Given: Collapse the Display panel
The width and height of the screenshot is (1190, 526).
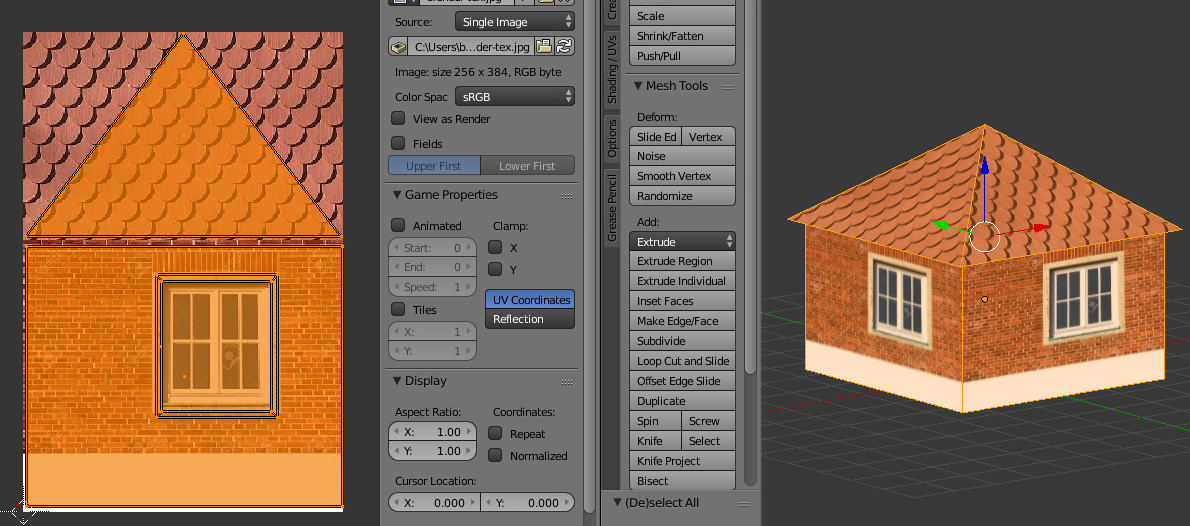Looking at the screenshot, I should (397, 381).
